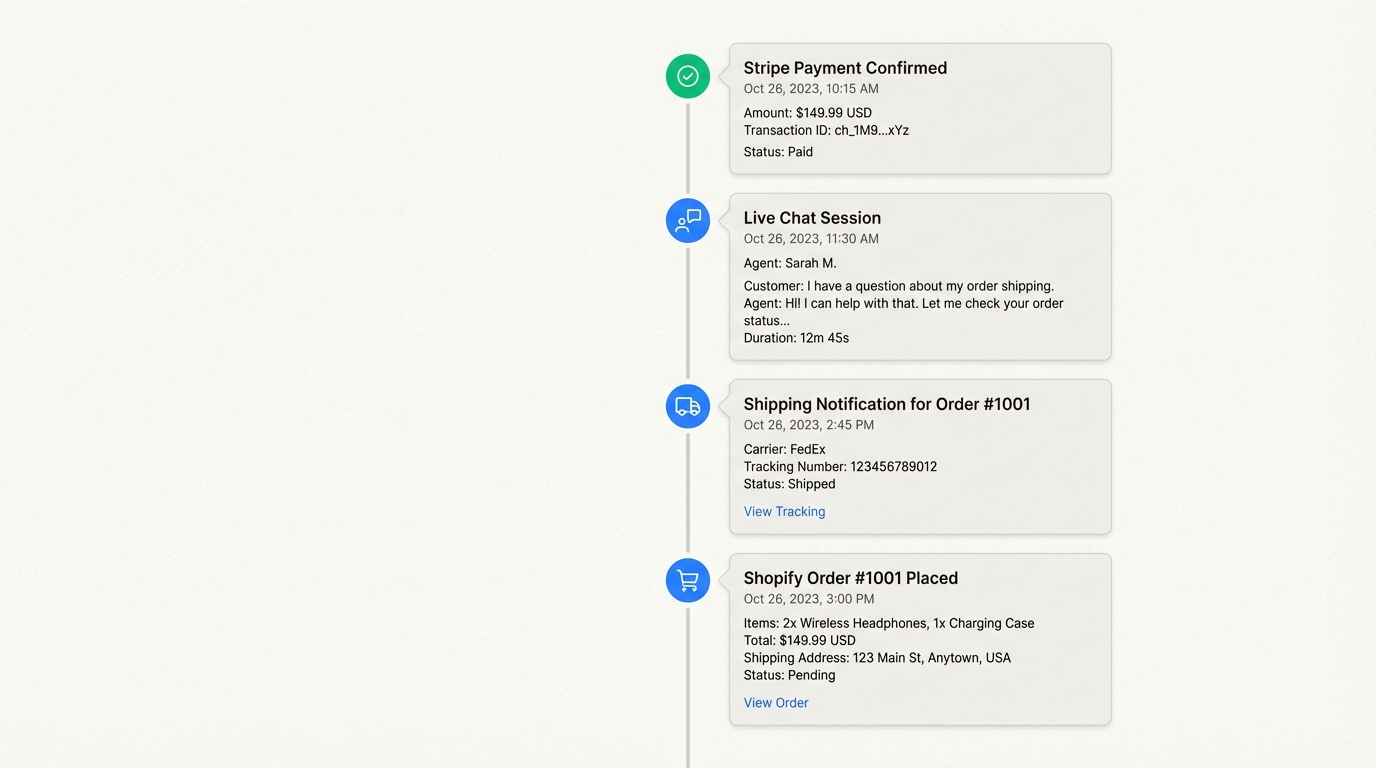Click the 3:00 PM order timestamp
Screen dimensions: 1376x768
click(x=808, y=599)
